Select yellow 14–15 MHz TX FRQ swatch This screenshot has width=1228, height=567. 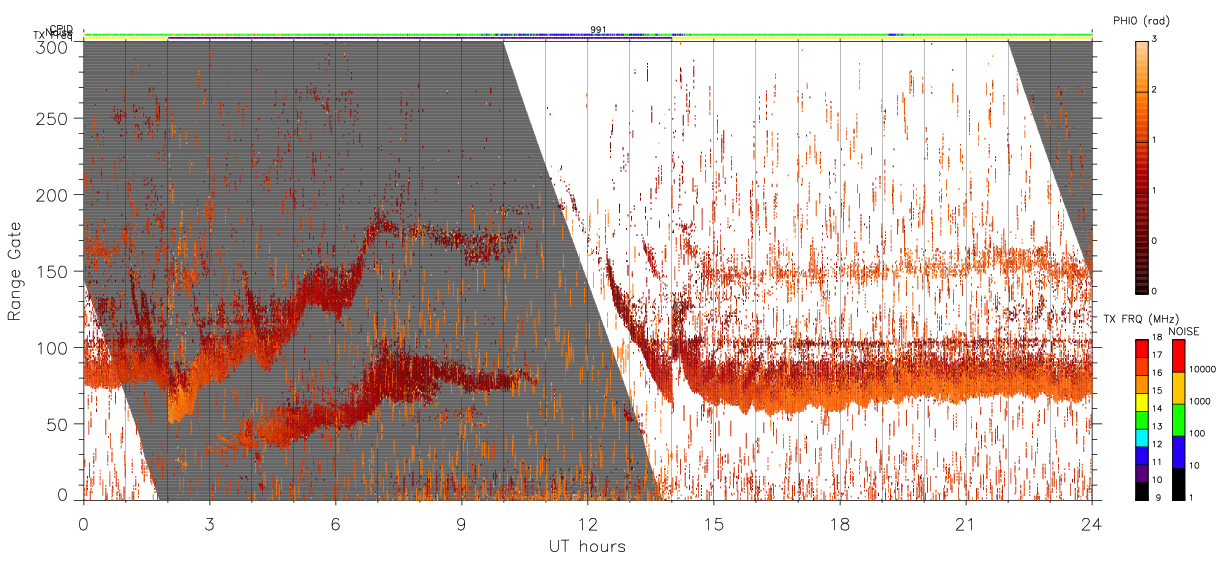(x=1142, y=402)
